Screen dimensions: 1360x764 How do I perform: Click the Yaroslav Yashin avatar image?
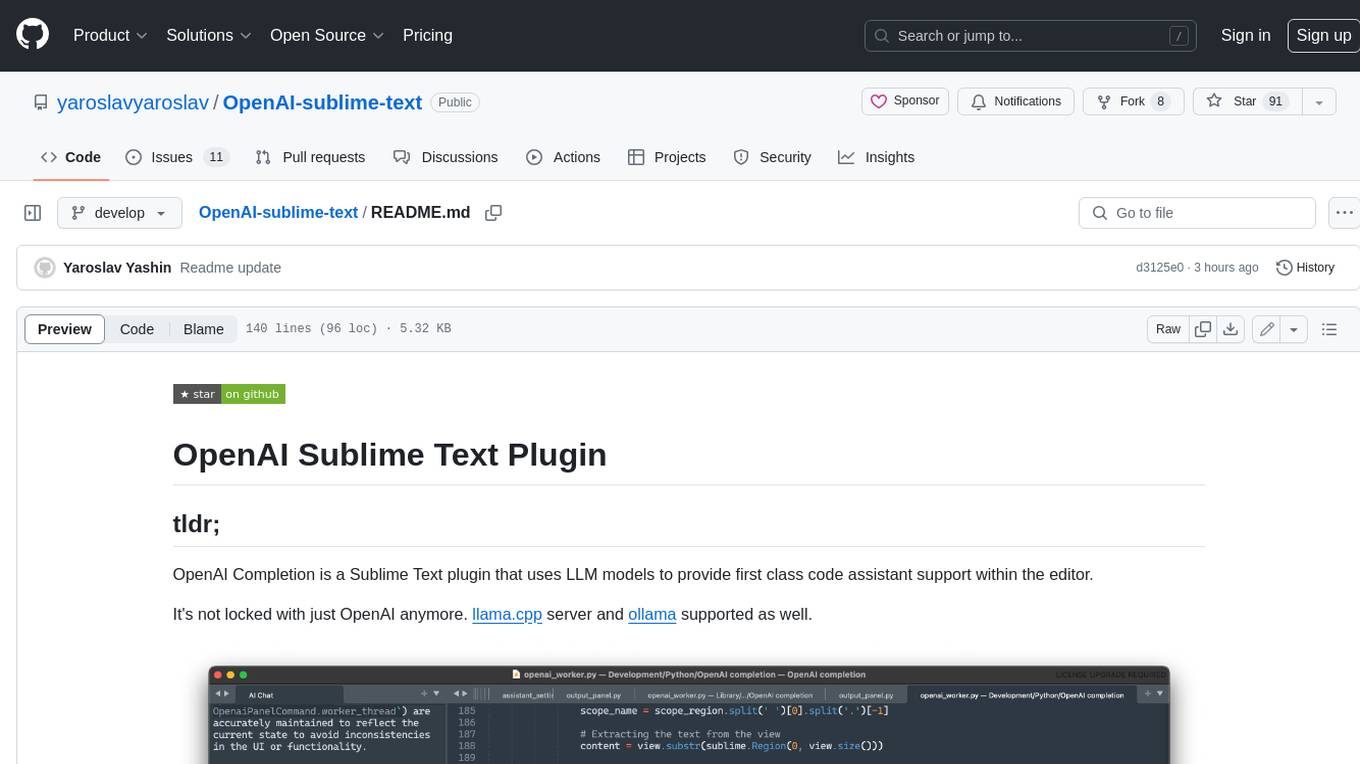(x=45, y=267)
